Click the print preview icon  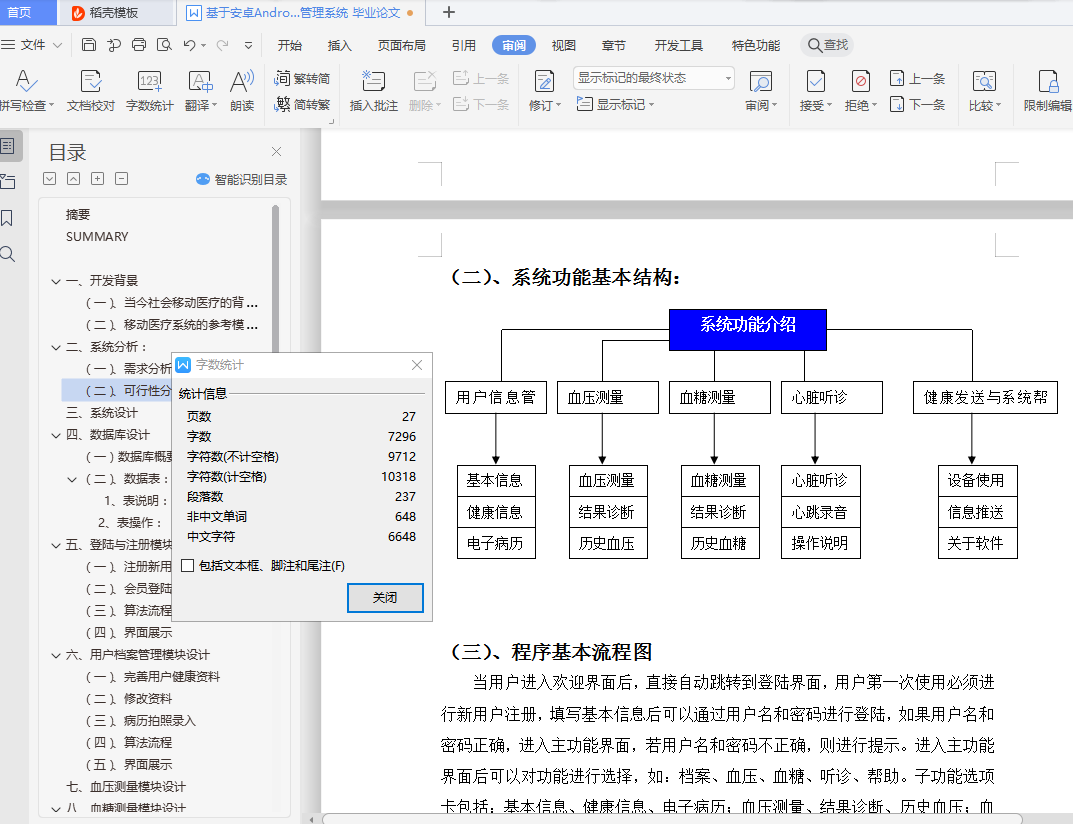pyautogui.click(x=164, y=45)
